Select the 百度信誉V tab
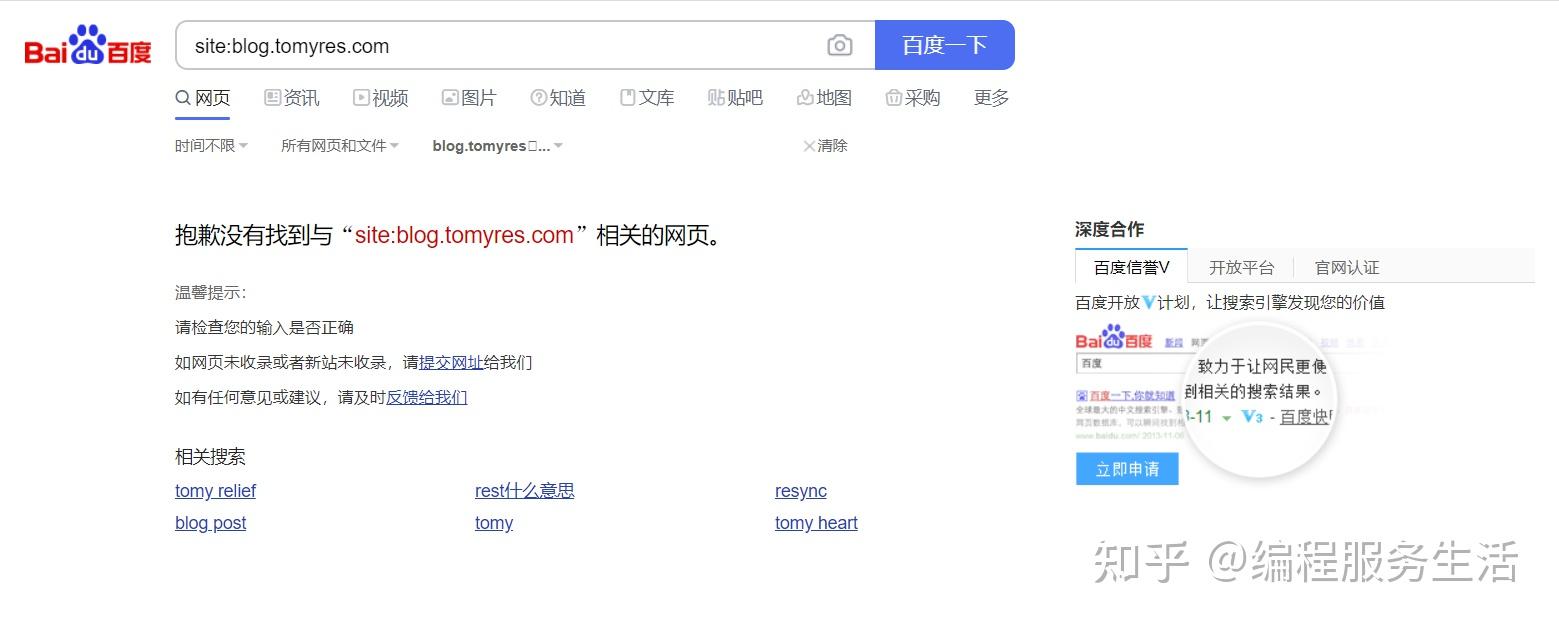The height and width of the screenshot is (626, 1559). [1131, 267]
